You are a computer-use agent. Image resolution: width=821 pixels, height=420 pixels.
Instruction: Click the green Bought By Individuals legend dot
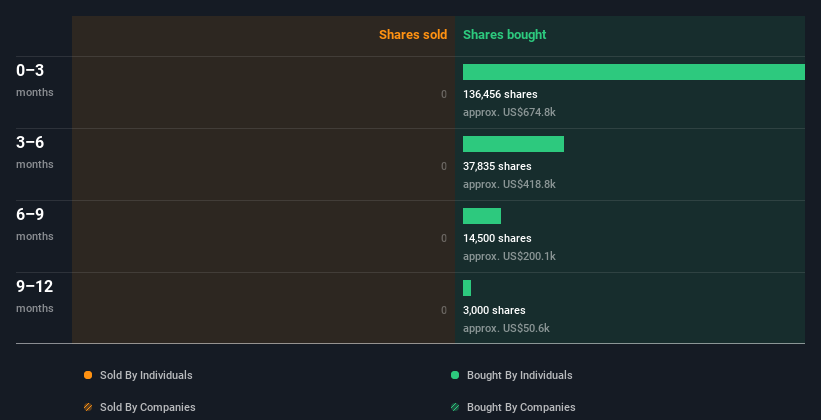pyautogui.click(x=454, y=375)
